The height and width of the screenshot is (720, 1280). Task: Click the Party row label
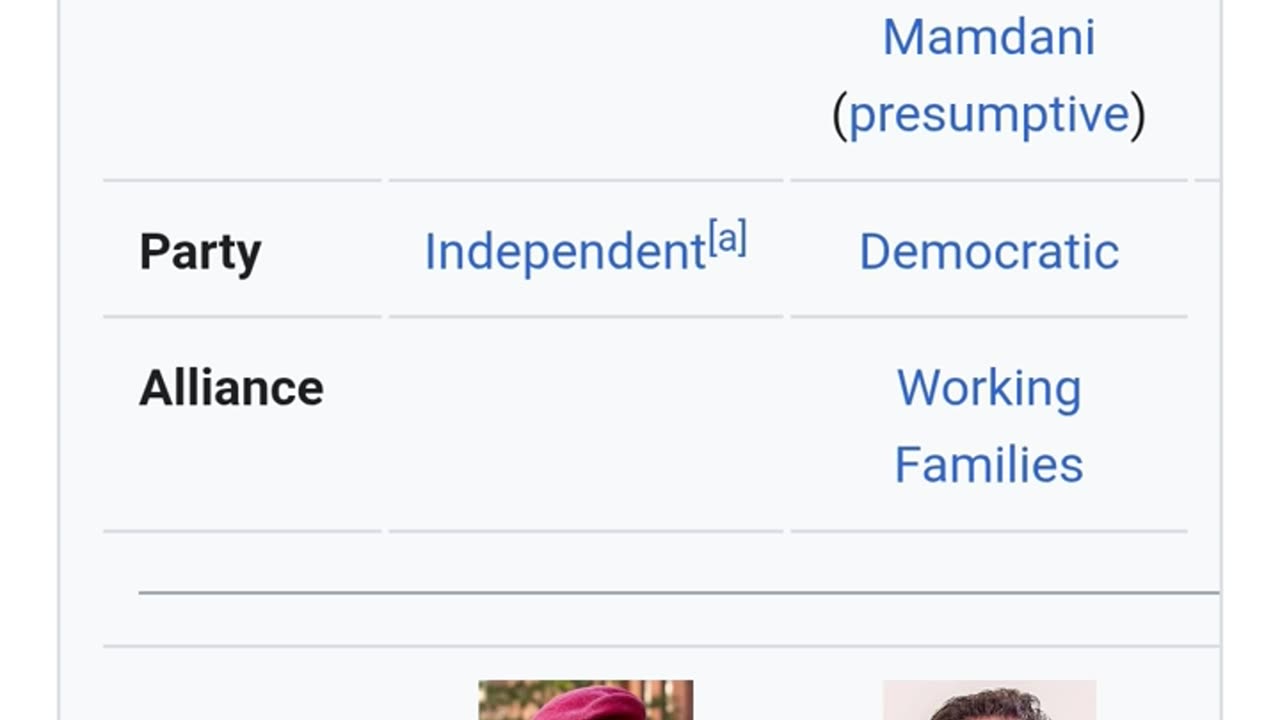tap(200, 252)
